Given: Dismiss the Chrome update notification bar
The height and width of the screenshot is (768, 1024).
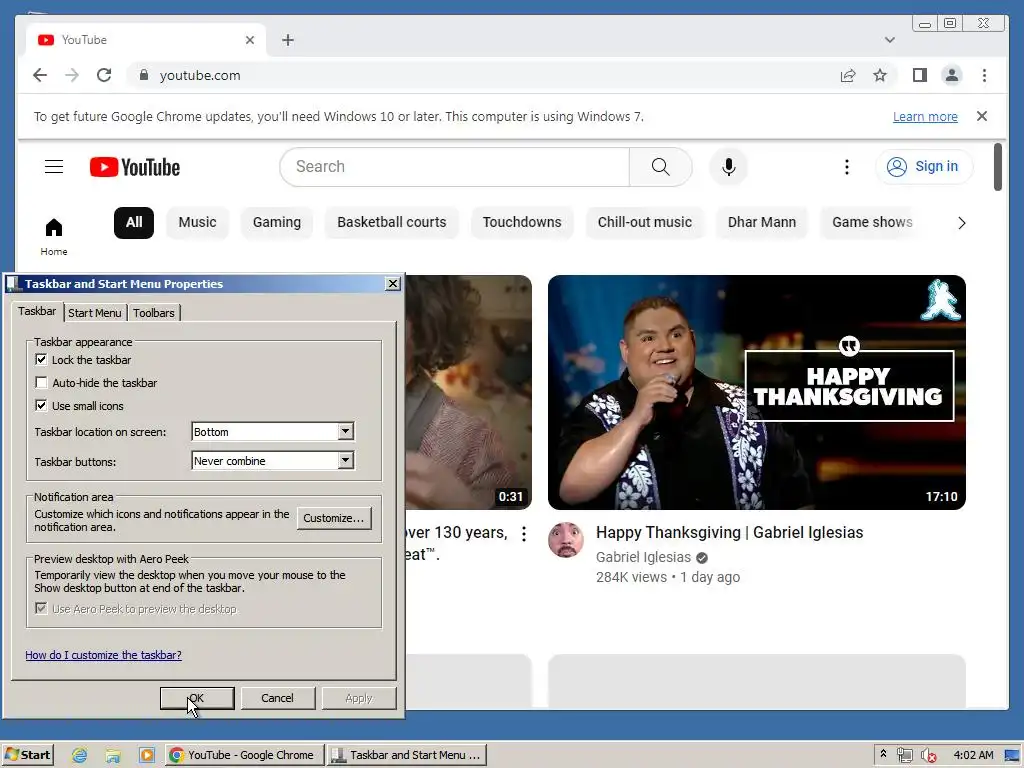Looking at the screenshot, I should (x=982, y=116).
